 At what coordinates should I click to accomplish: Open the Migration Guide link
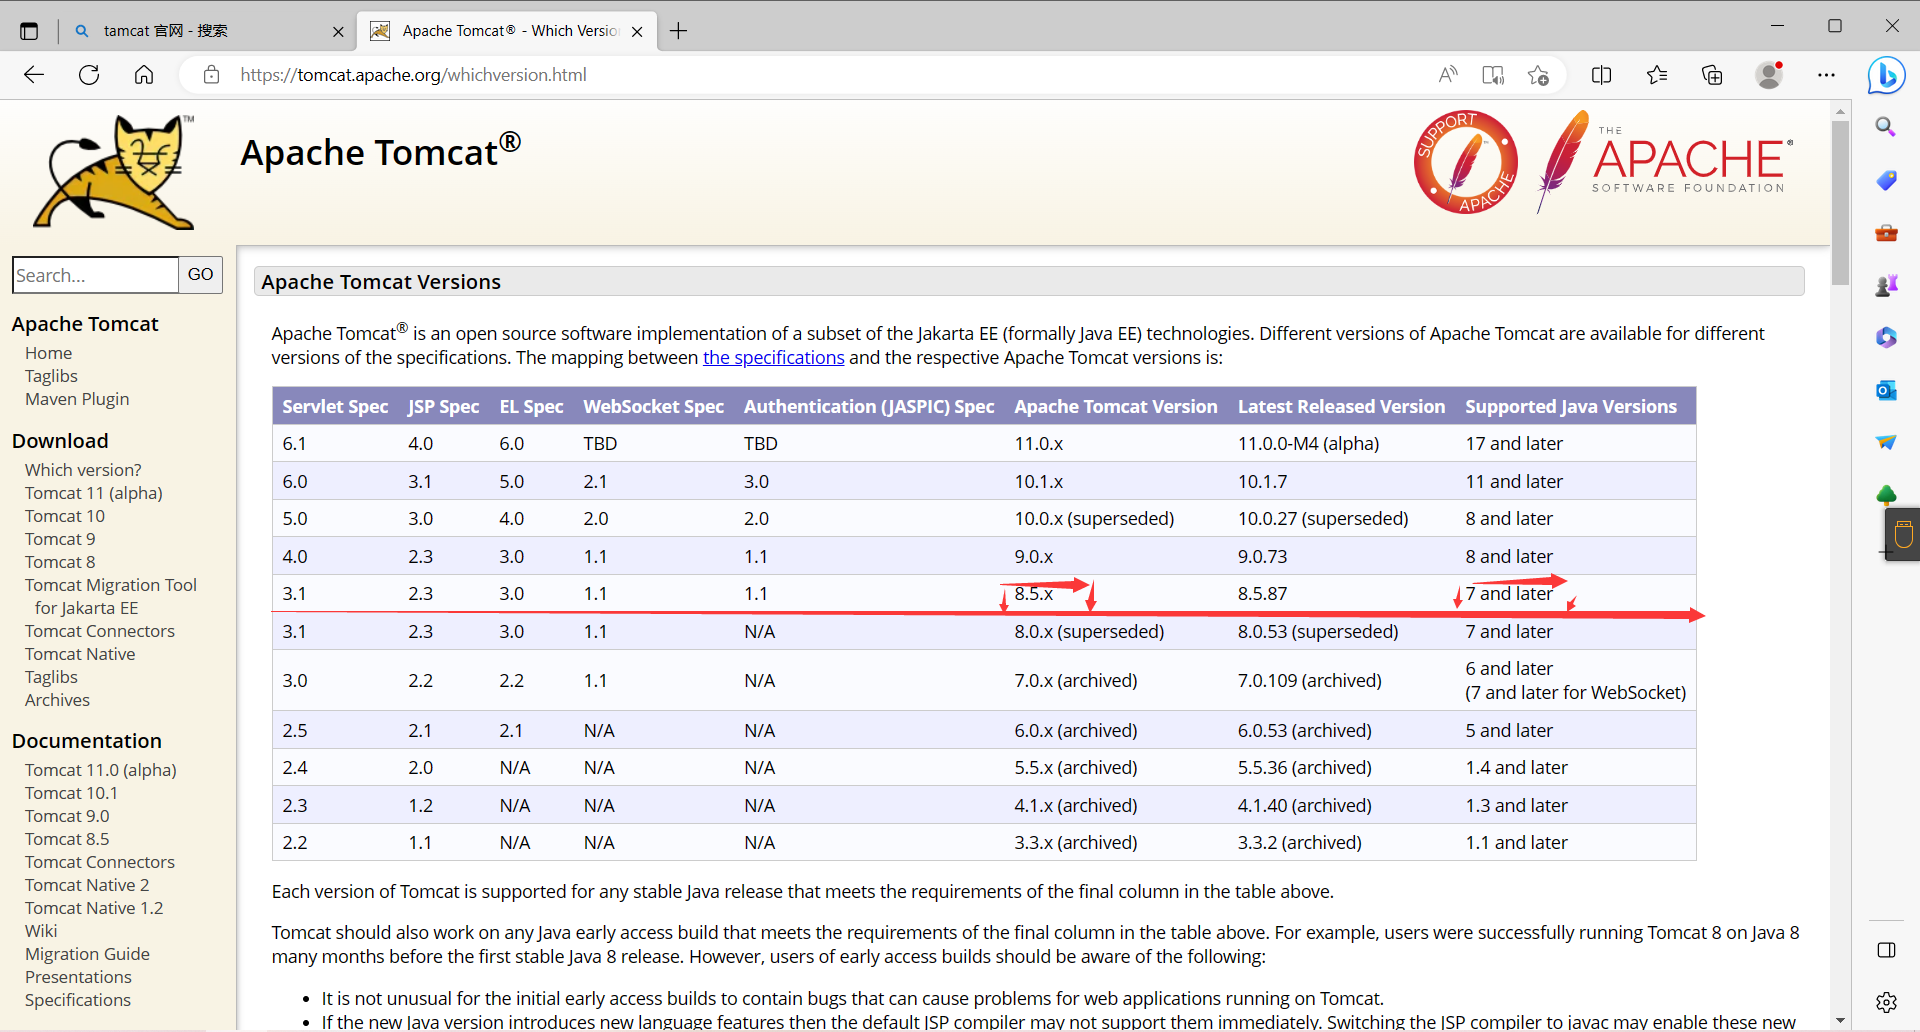tap(87, 954)
